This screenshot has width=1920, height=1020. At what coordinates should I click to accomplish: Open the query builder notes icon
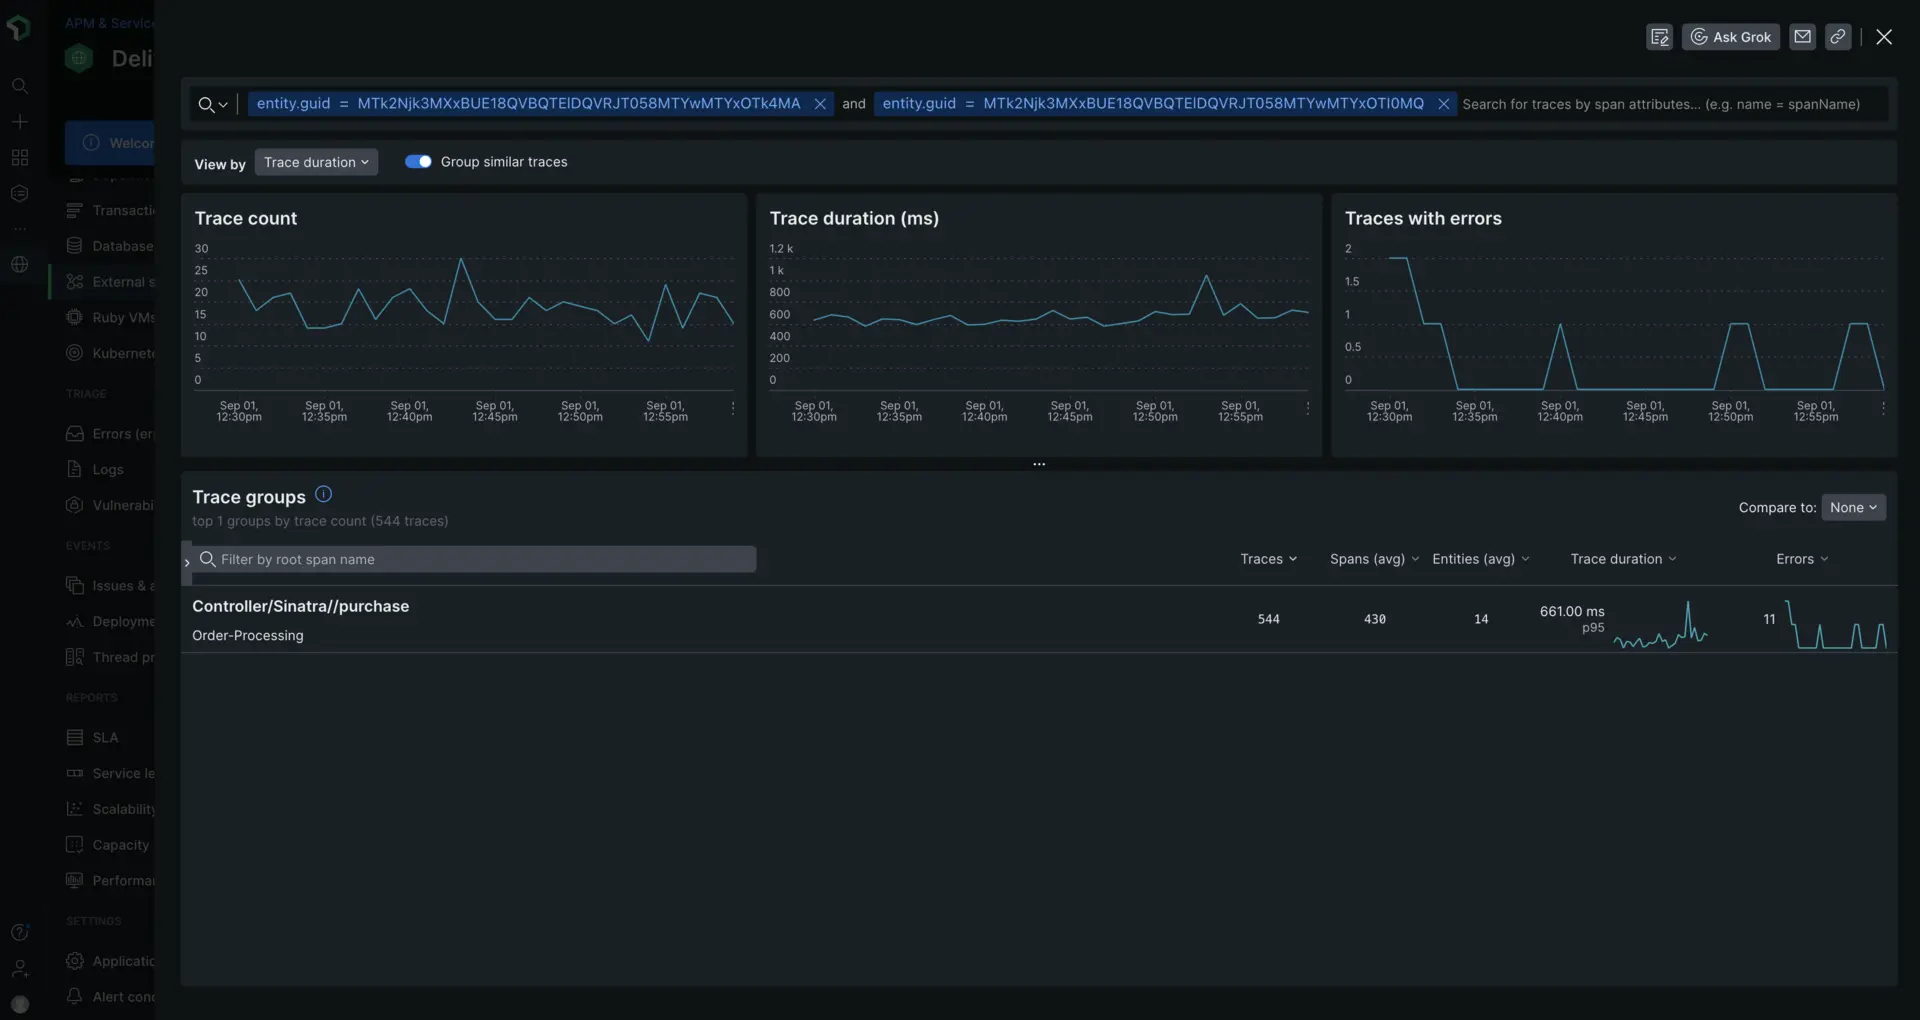tap(1659, 37)
